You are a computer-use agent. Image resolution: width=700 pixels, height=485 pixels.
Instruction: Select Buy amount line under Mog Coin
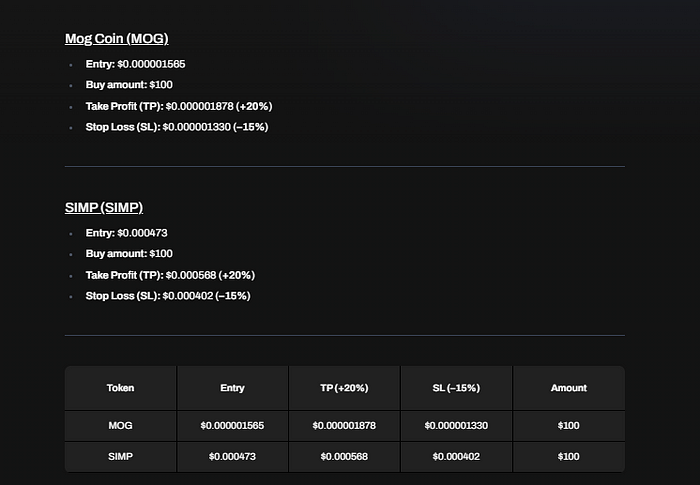click(129, 85)
